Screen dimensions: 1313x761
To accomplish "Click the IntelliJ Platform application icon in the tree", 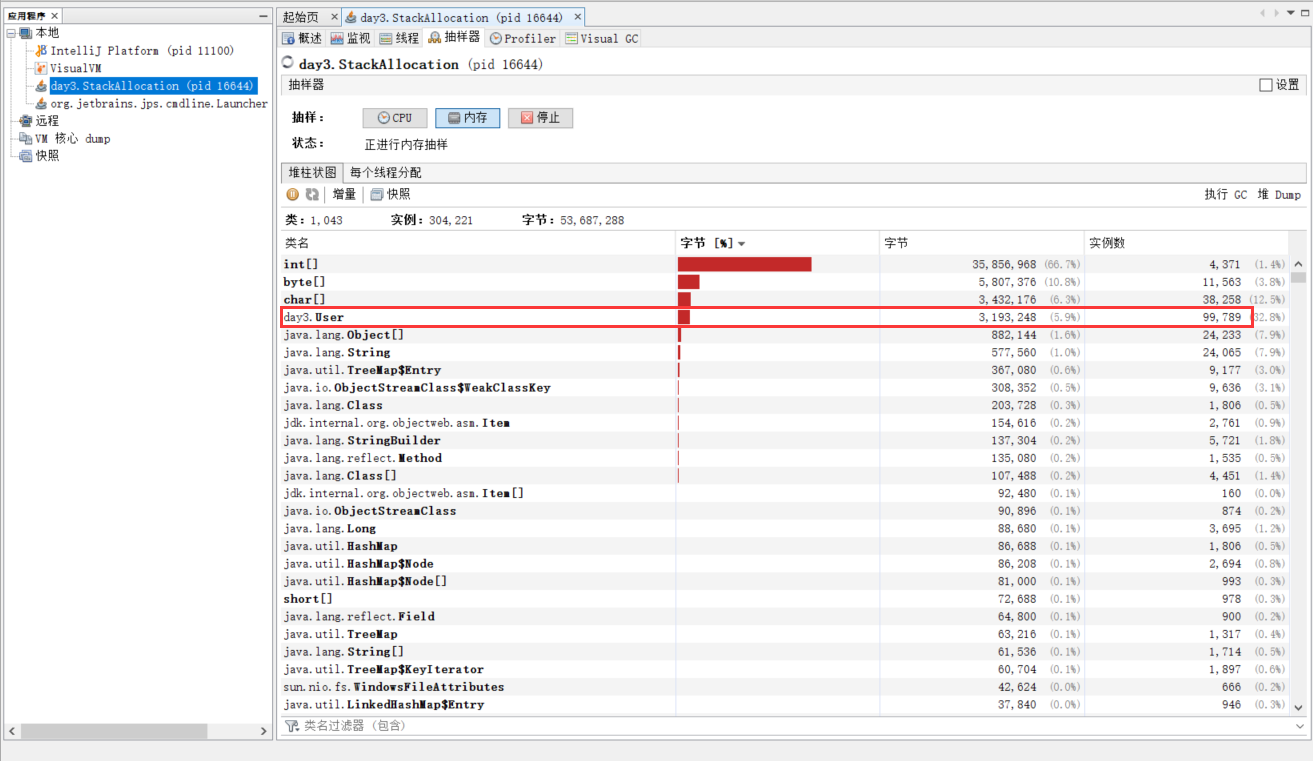I will tap(41, 50).
